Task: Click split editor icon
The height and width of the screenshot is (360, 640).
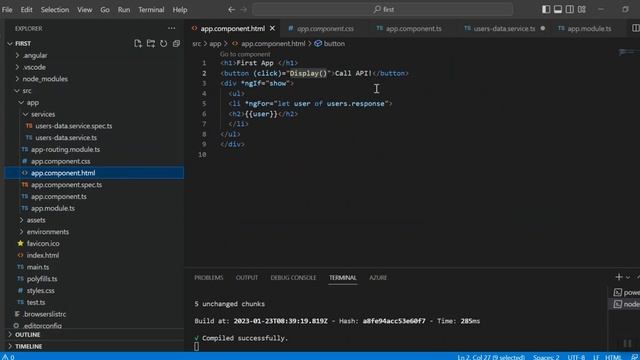Action: [x=636, y=28]
